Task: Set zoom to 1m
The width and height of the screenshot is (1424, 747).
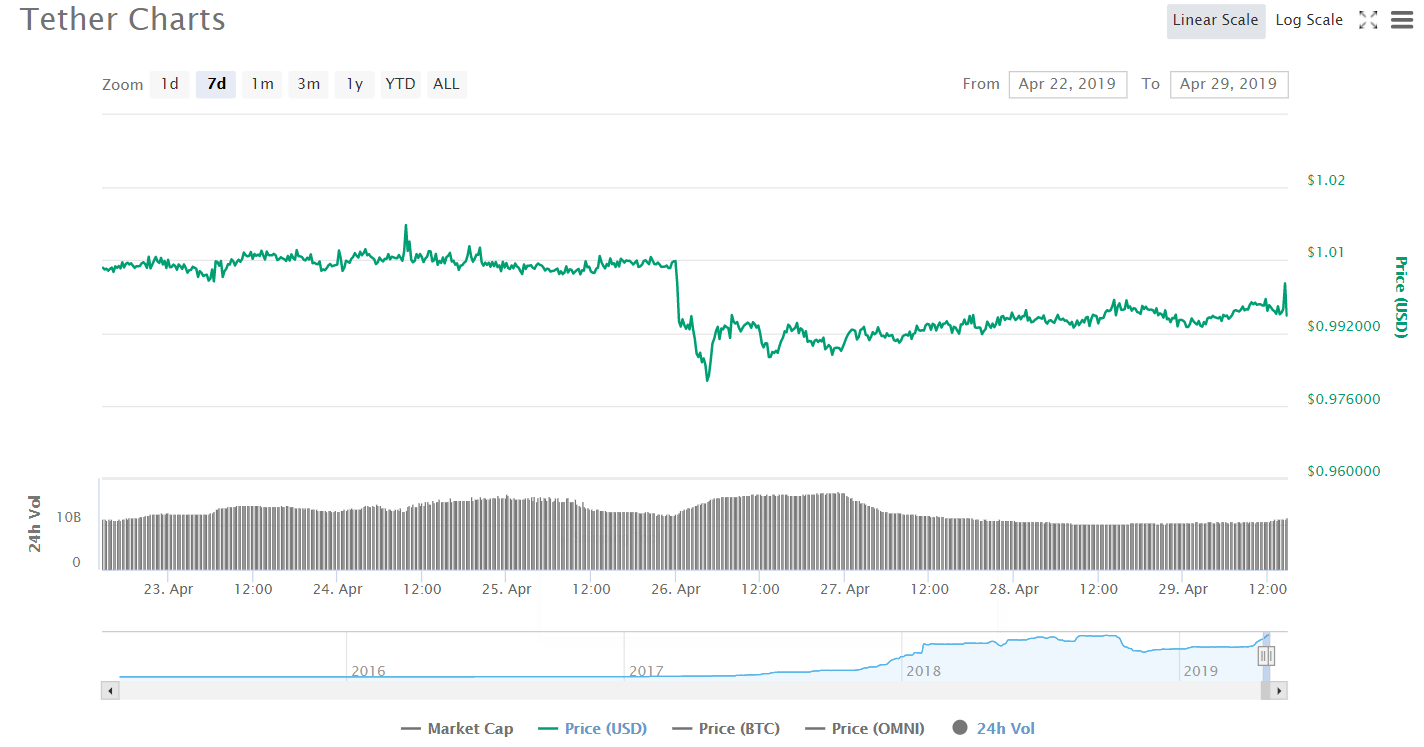Action: pos(262,84)
